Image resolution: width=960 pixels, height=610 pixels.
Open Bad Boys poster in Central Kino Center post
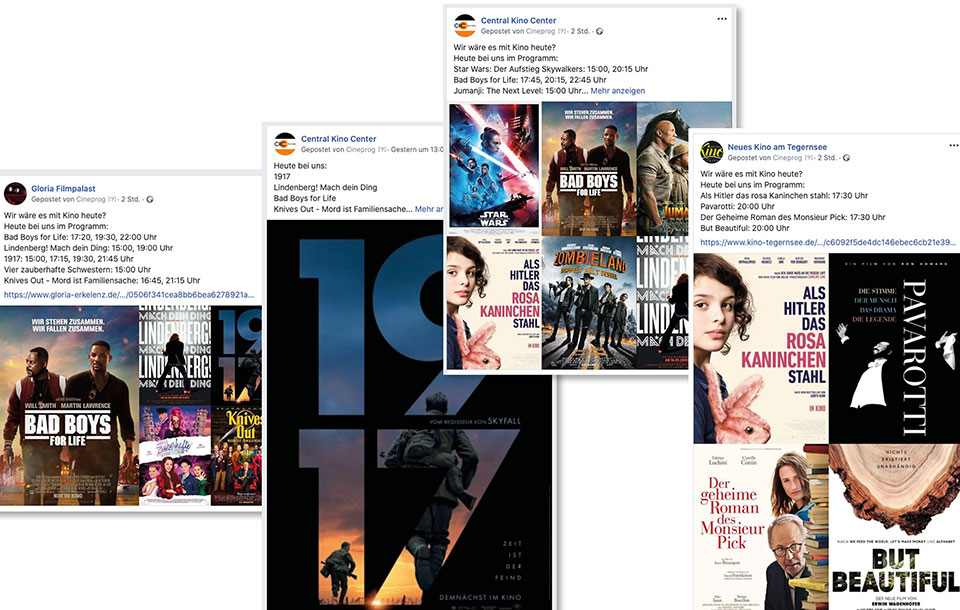coord(589,169)
